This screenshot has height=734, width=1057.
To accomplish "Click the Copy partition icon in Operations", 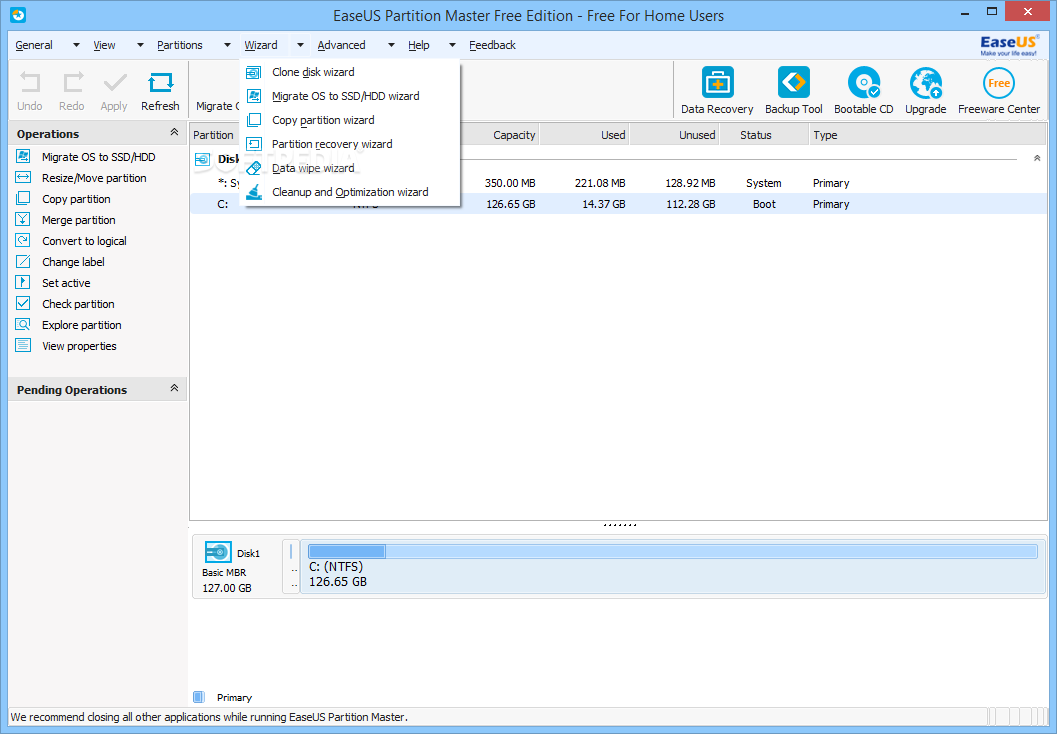I will (23, 198).
